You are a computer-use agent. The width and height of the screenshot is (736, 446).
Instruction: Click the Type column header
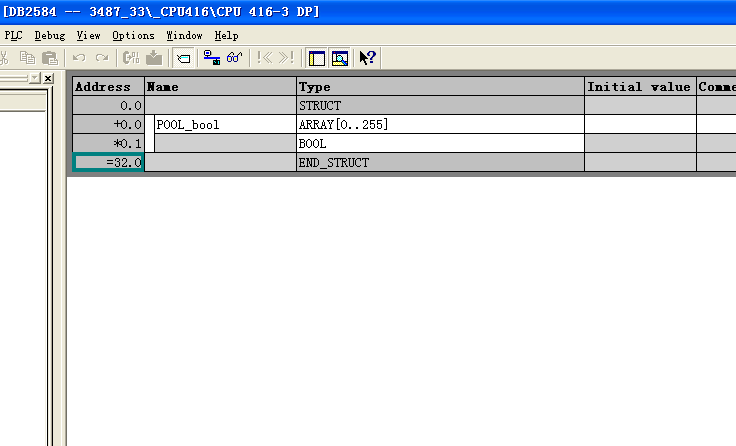coord(440,87)
